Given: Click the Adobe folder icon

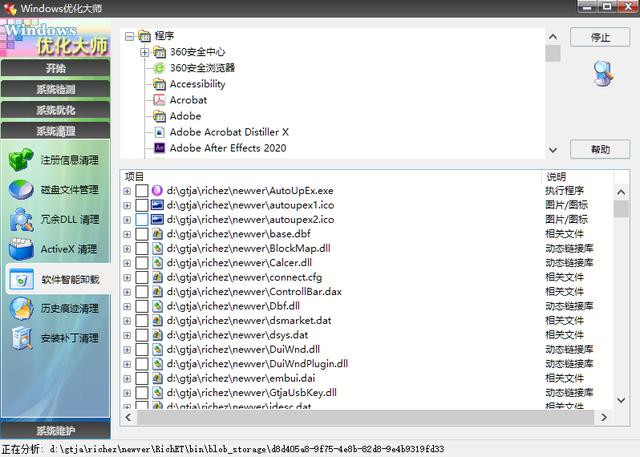Looking at the screenshot, I should pyautogui.click(x=159, y=116).
